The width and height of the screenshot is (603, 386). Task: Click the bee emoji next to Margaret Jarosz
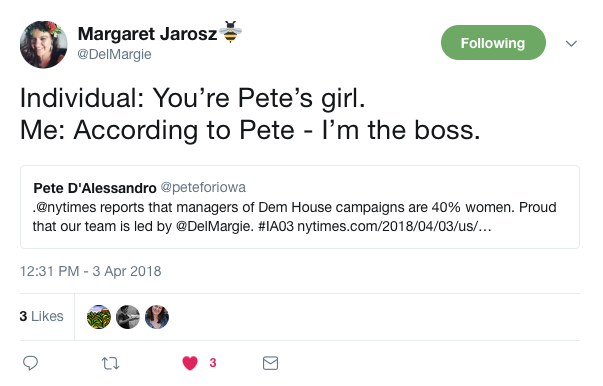tap(230, 32)
